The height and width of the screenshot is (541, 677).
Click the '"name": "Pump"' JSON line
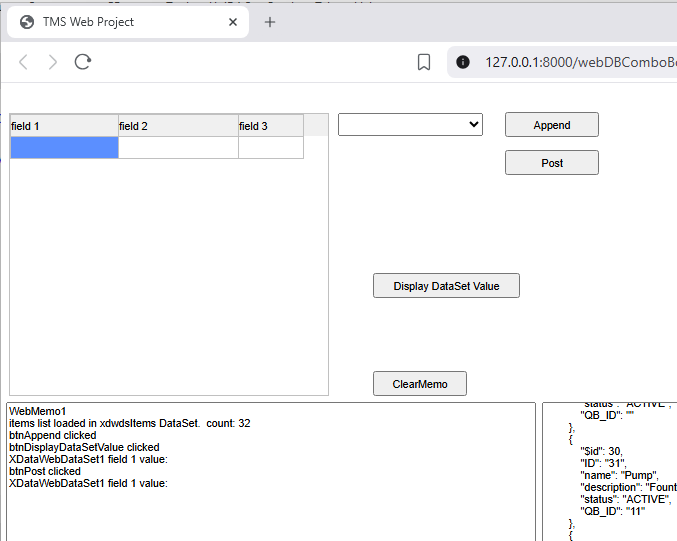click(620, 475)
